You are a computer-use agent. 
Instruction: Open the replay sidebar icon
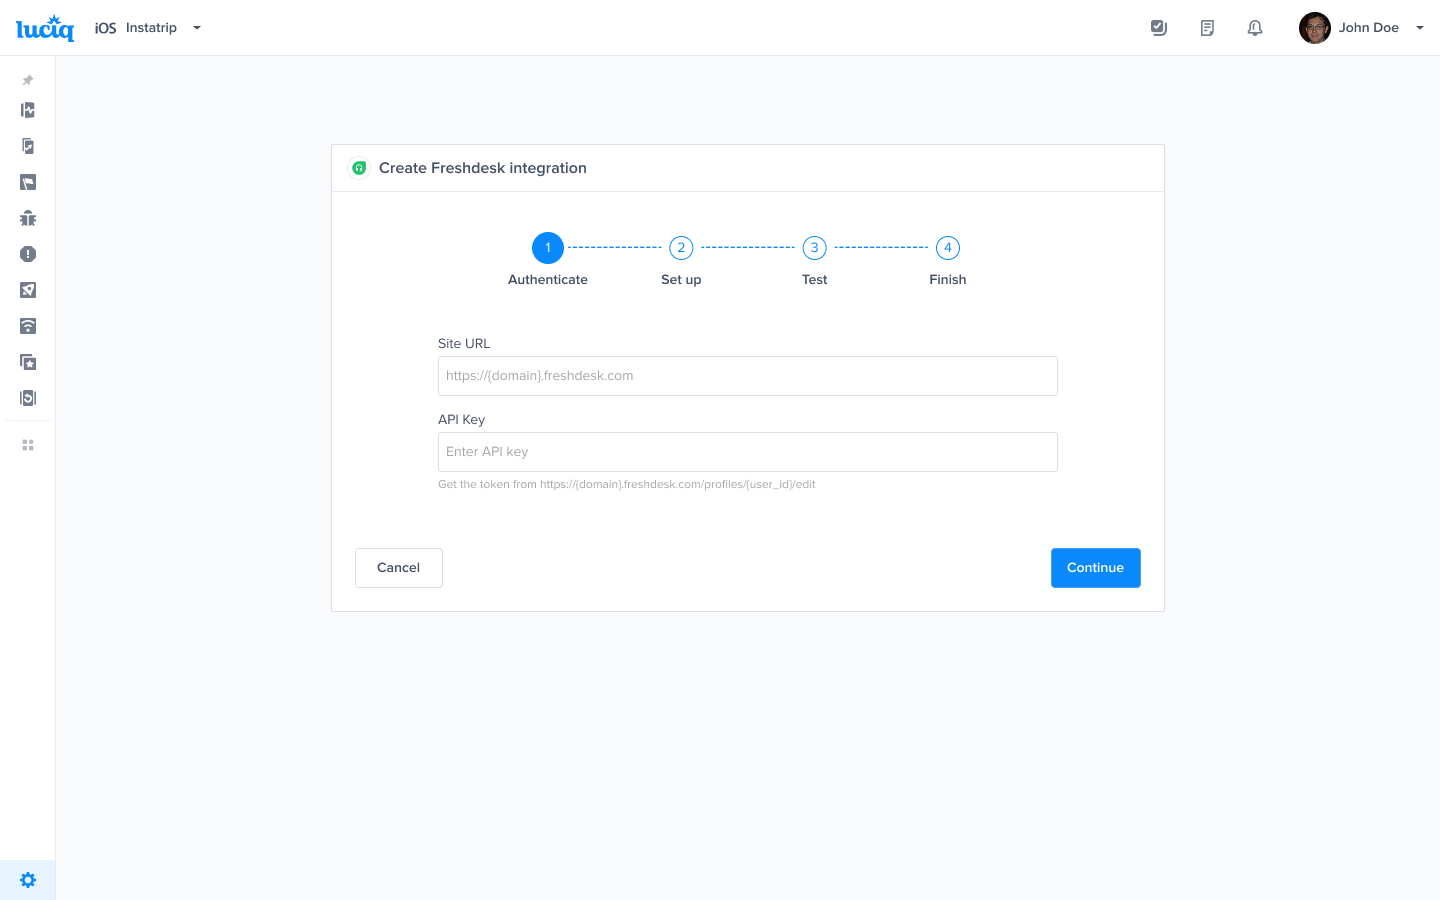pyautogui.click(x=28, y=398)
